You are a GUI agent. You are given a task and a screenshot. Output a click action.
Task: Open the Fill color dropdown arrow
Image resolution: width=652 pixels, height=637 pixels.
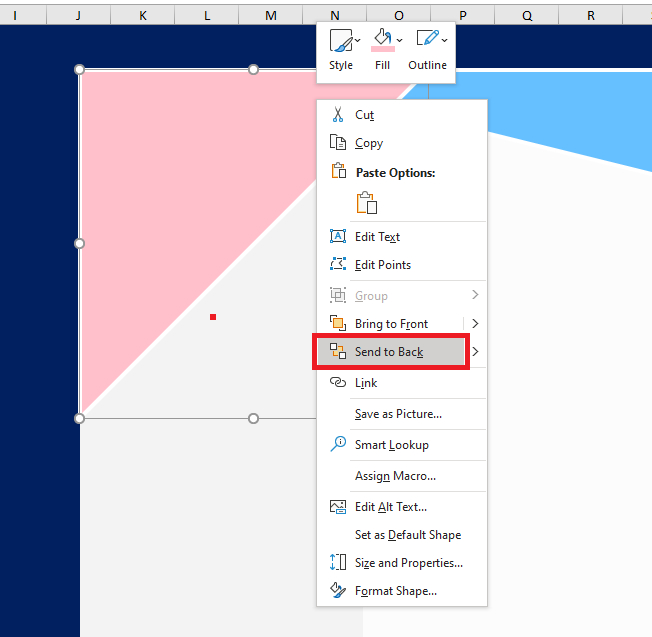coord(400,40)
